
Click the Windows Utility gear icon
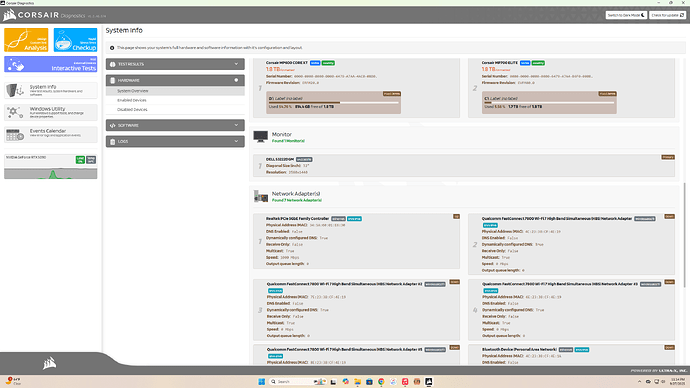pyautogui.click(x=15, y=113)
